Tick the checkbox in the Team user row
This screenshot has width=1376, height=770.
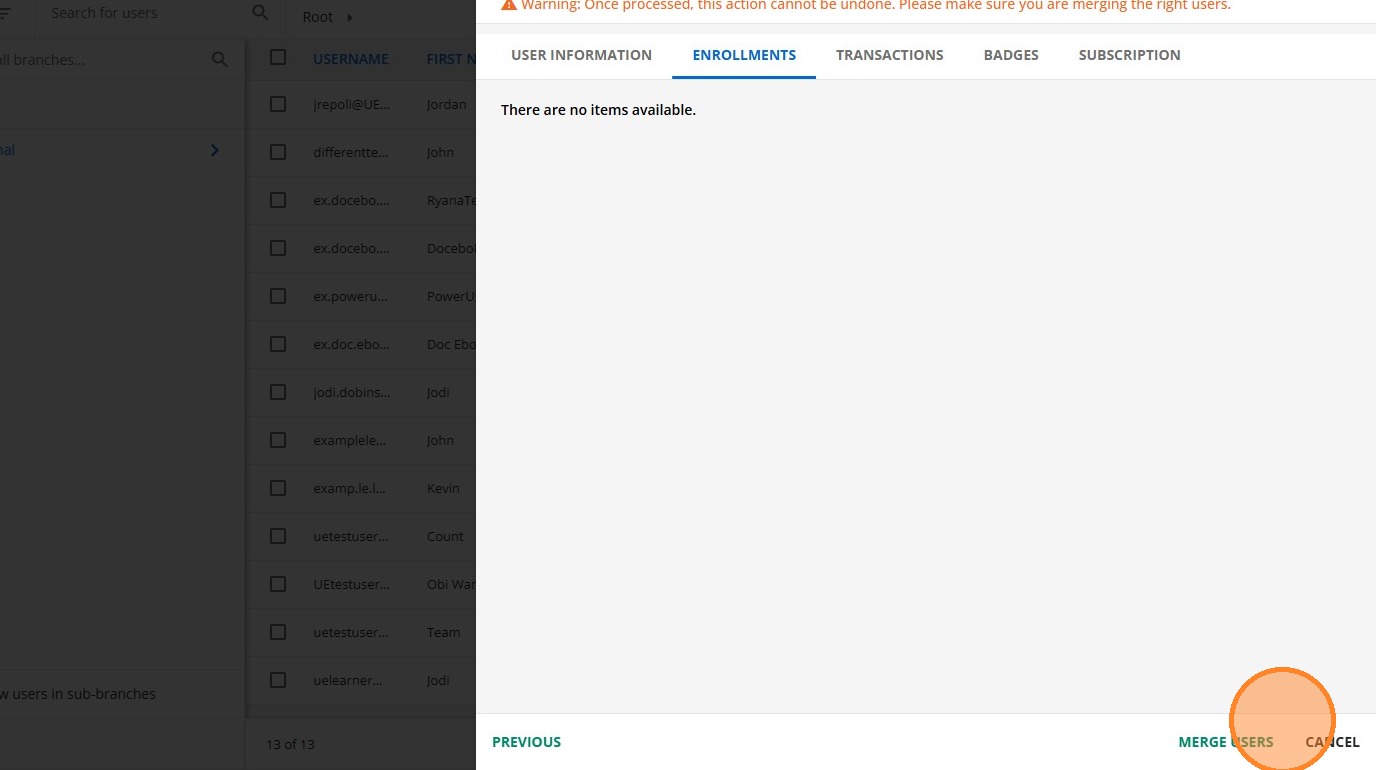[x=278, y=632]
